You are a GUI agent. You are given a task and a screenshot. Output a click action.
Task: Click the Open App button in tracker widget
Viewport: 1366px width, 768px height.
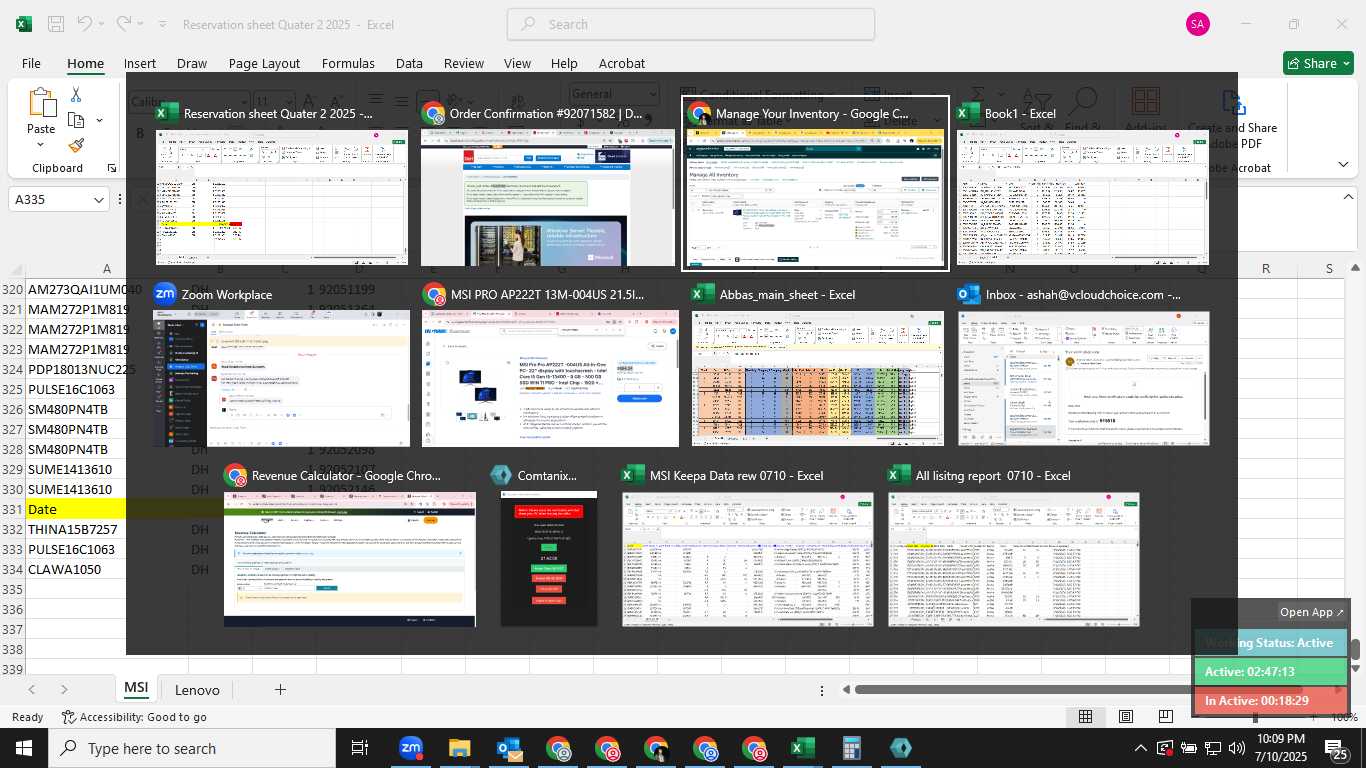click(x=1313, y=612)
